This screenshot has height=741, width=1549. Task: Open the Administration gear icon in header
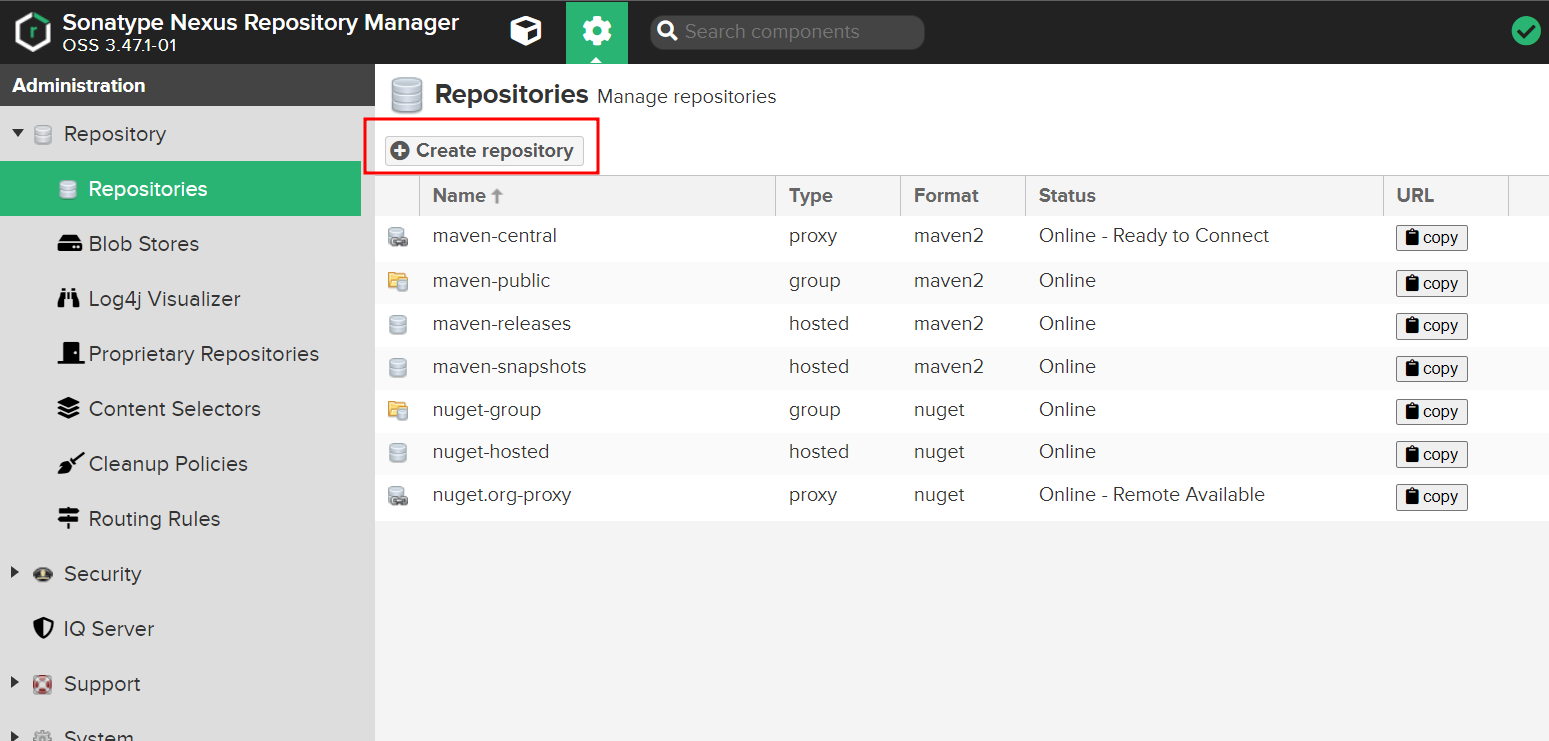[x=597, y=32]
